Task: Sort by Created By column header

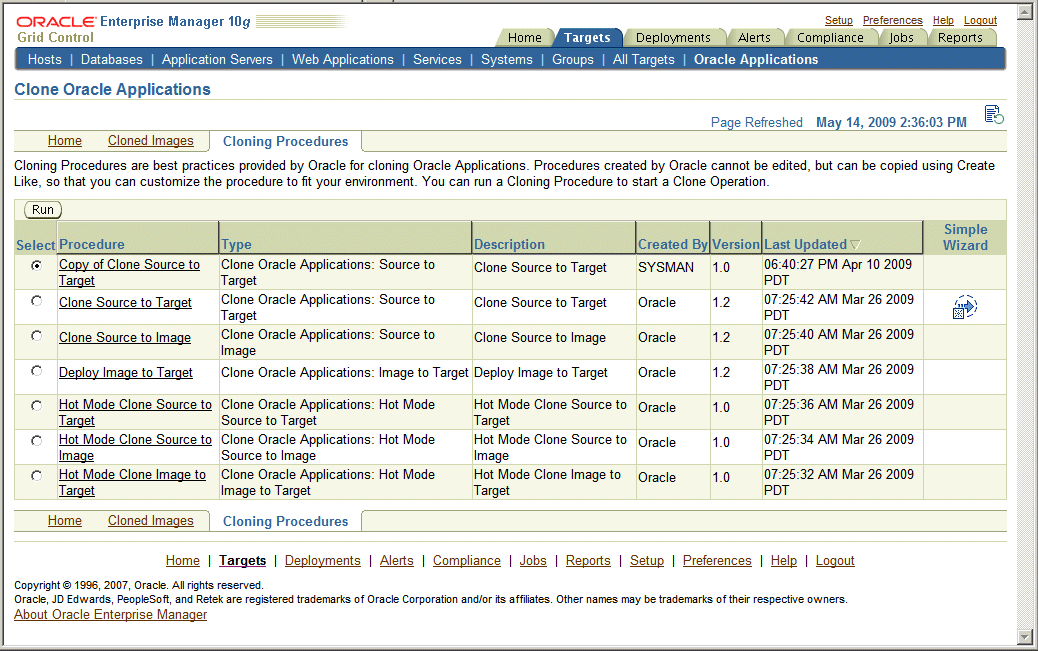Action: [673, 244]
